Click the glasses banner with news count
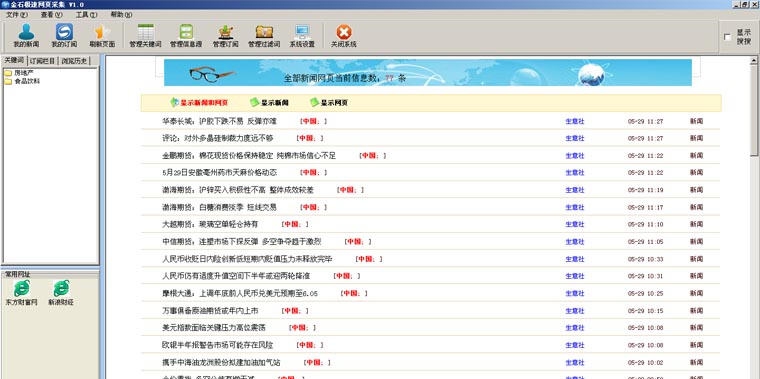 click(x=428, y=73)
